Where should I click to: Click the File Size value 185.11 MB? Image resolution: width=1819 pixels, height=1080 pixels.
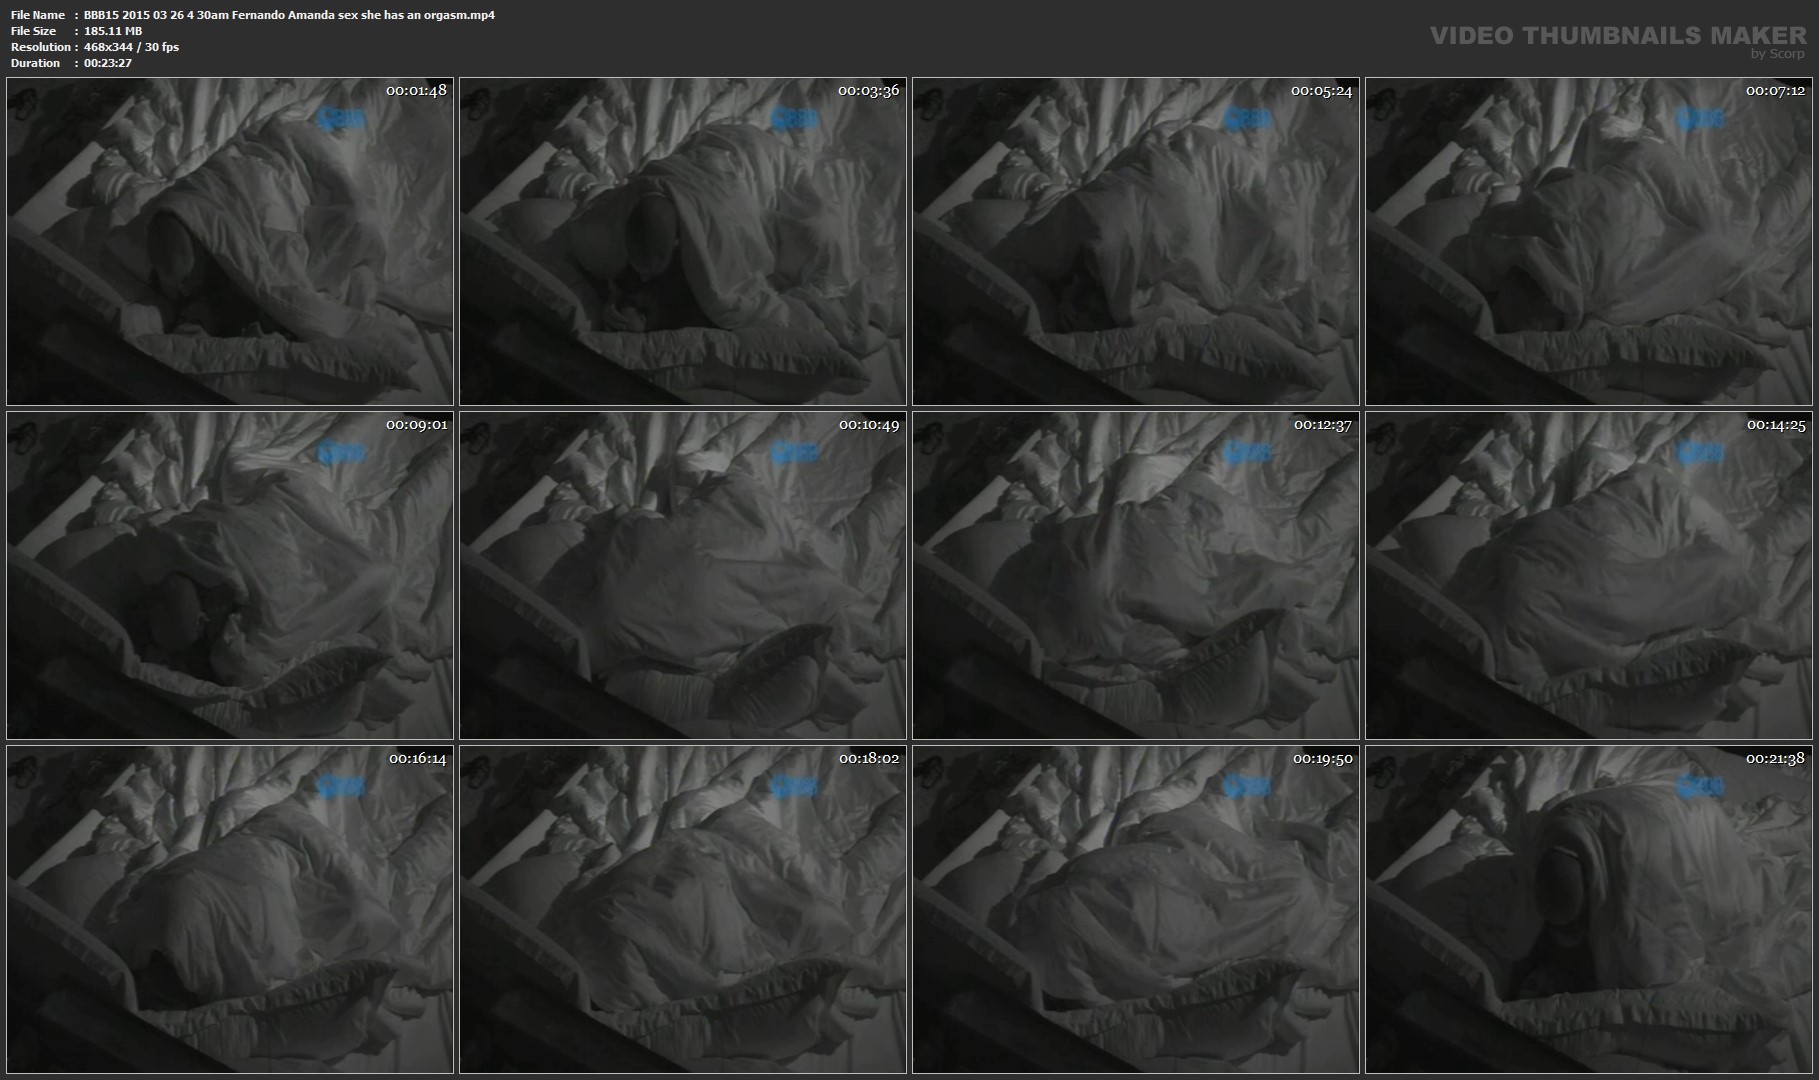[x=113, y=31]
